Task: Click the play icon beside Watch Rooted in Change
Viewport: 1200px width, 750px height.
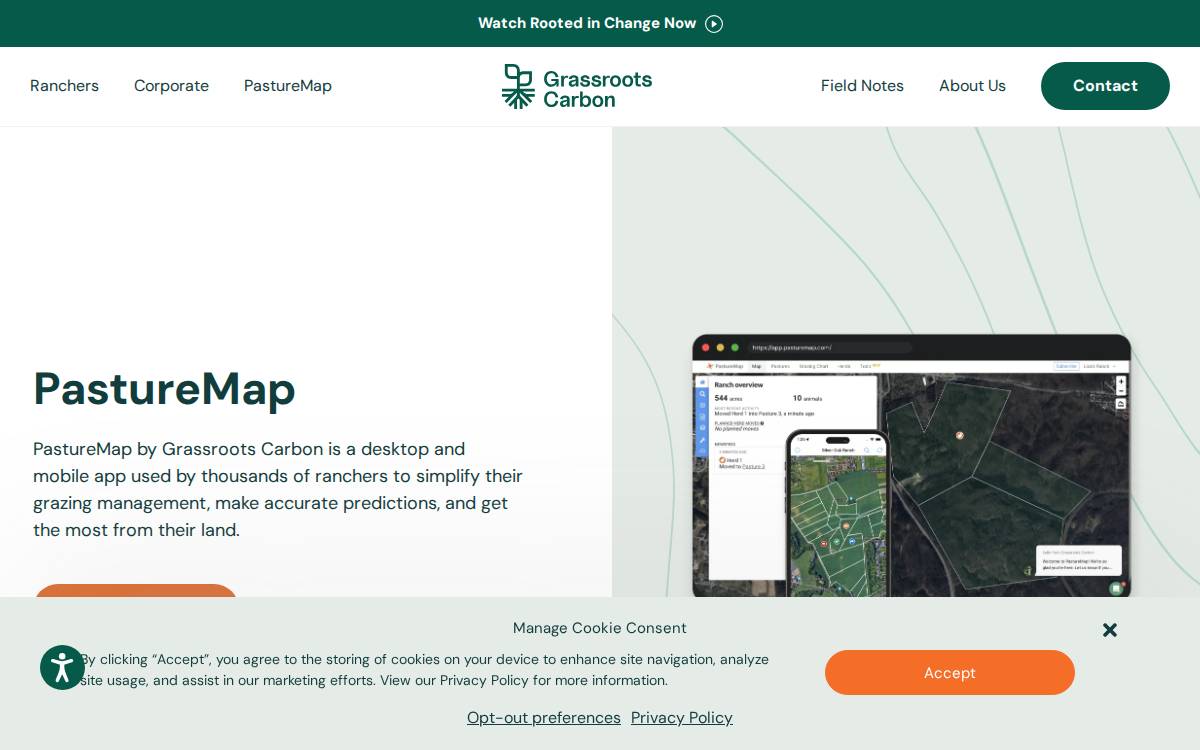Action: coord(714,24)
